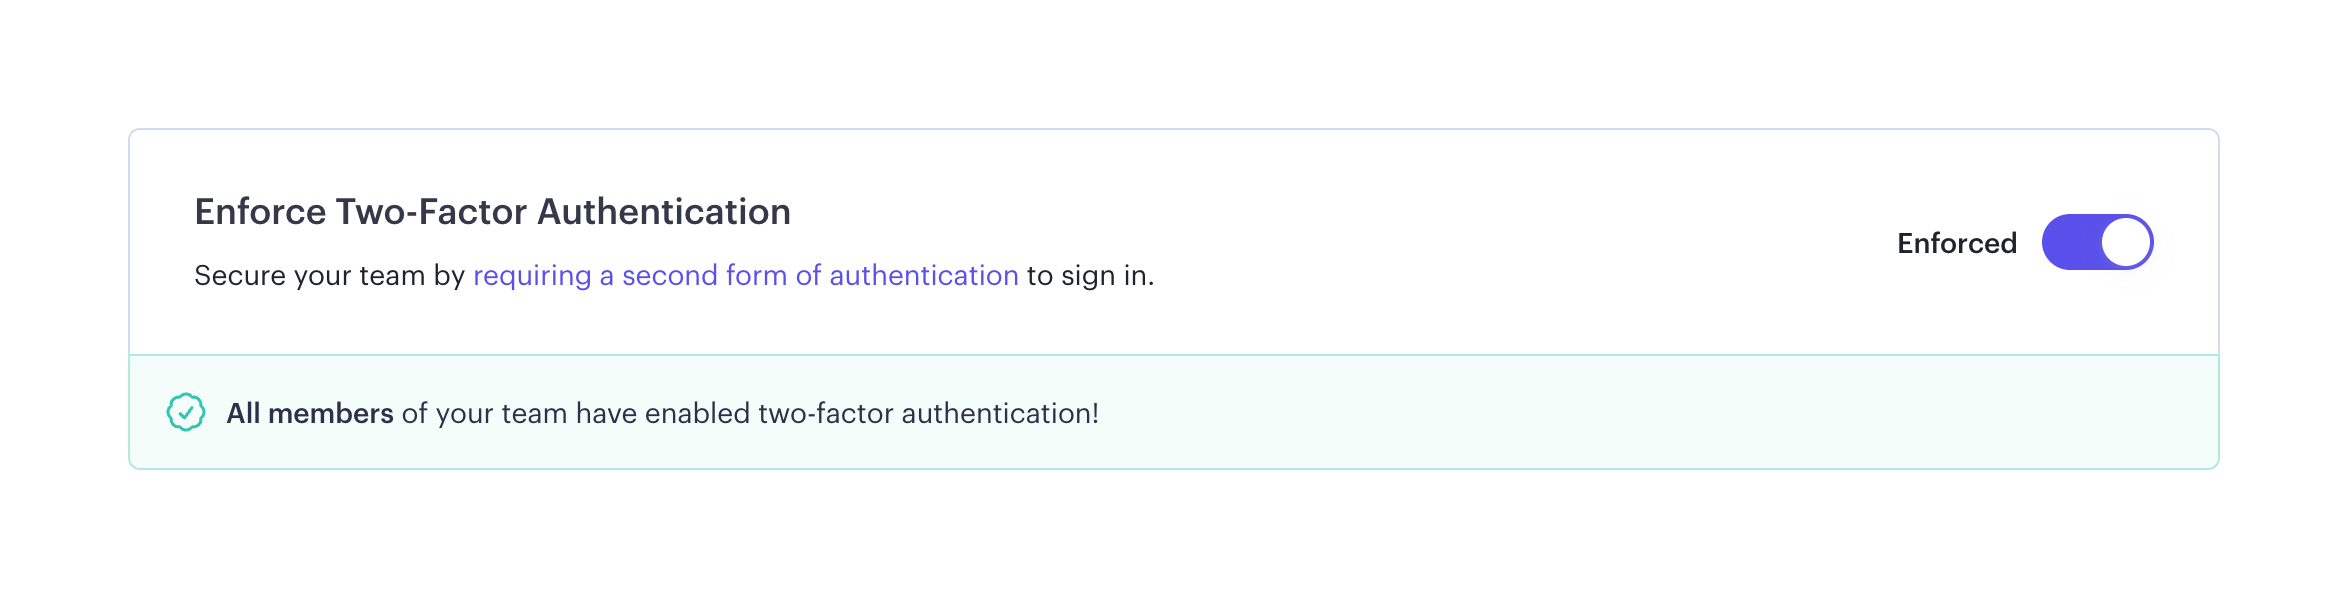Click the 'to sign in.' text after the link
The height and width of the screenshot is (598, 2348).
click(x=1090, y=275)
